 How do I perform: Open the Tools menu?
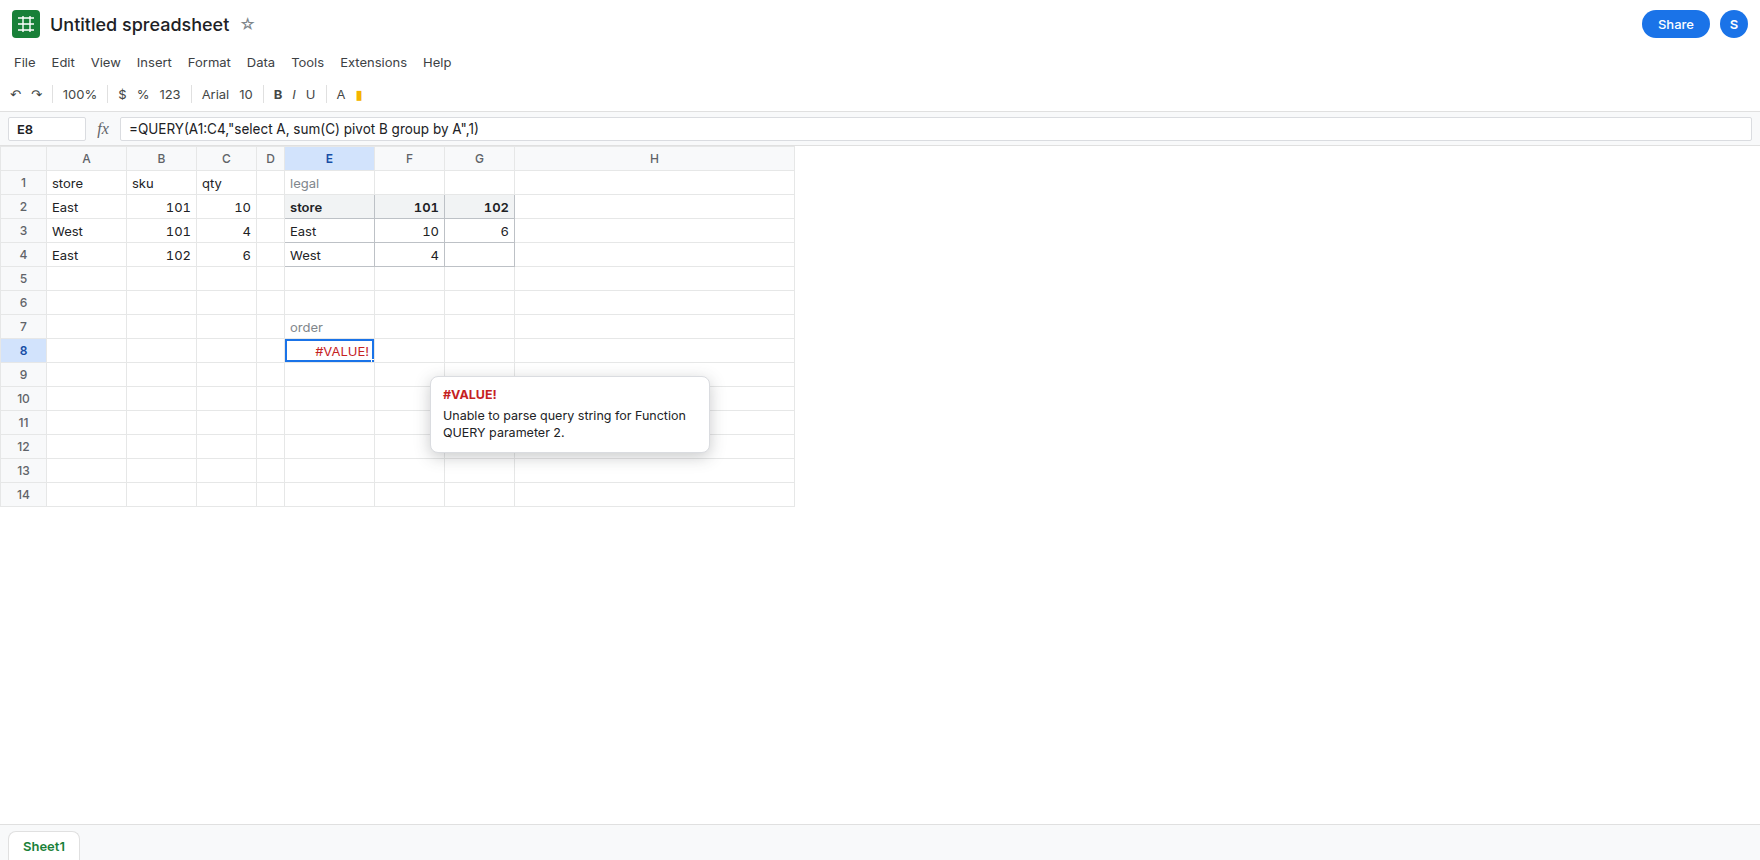[x=308, y=62]
